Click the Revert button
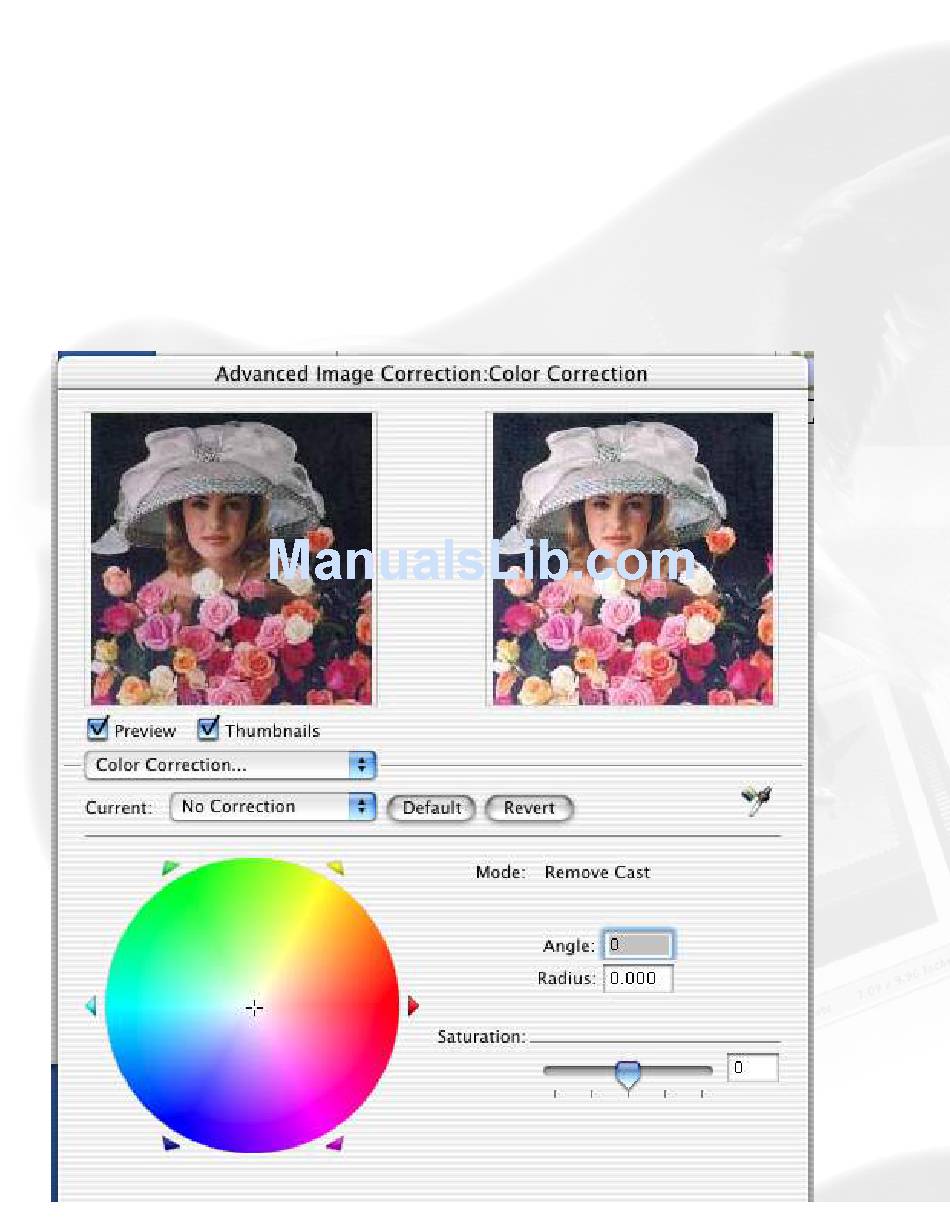Image resolution: width=950 pixels, height=1229 pixels. coord(529,808)
